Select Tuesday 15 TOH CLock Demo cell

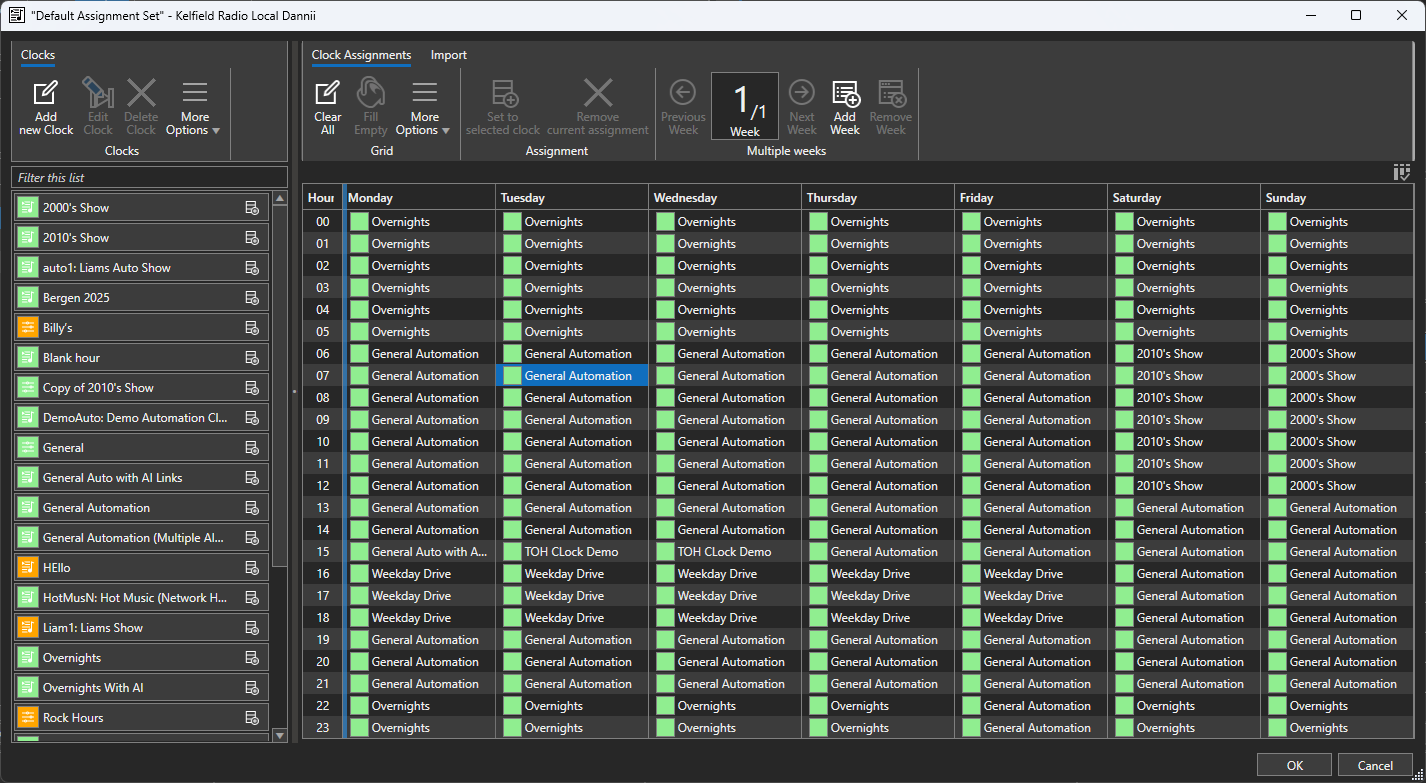click(x=572, y=552)
